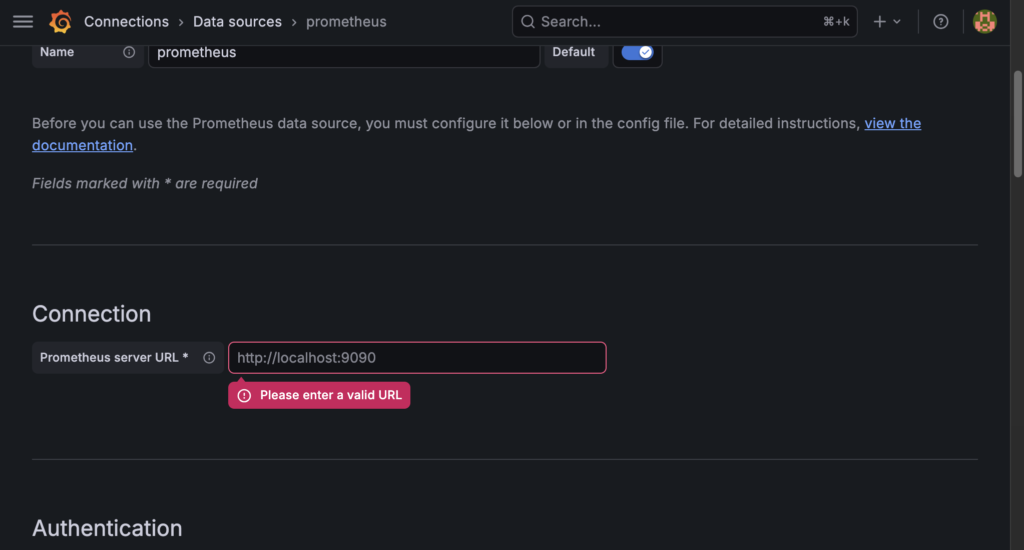Click the Grafana logo icon
Image resolution: width=1024 pixels, height=550 pixels.
coord(60,22)
